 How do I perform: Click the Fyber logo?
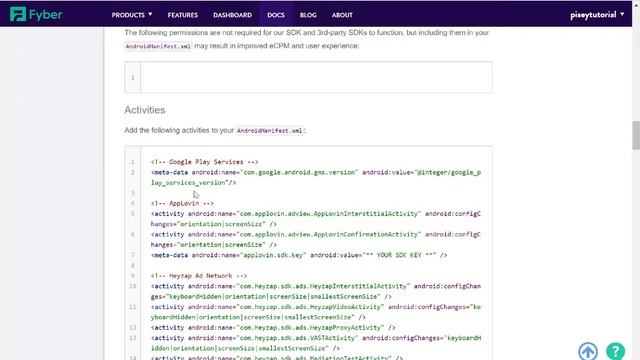click(x=36, y=14)
